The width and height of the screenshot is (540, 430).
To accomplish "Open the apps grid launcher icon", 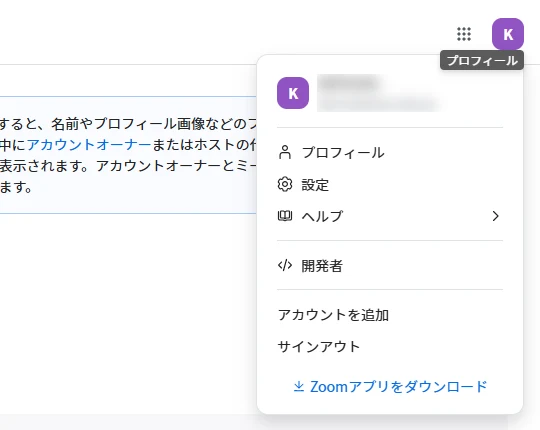I will click(x=464, y=34).
